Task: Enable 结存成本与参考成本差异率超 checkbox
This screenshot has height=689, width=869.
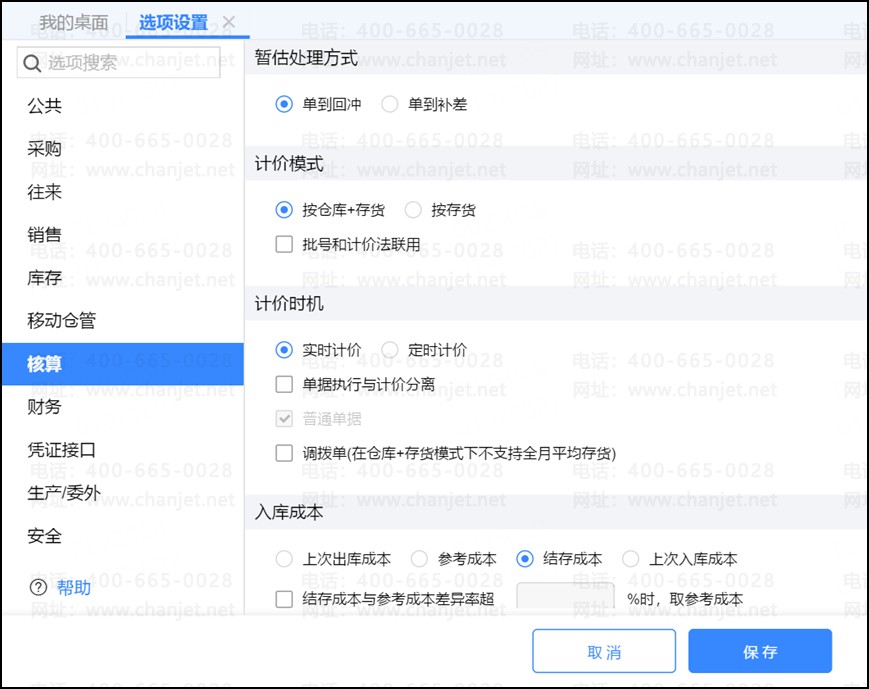Action: [284, 599]
